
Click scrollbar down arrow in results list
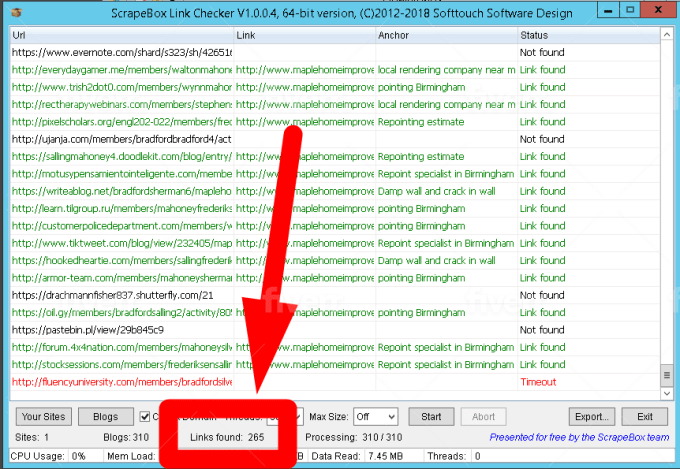667,394
